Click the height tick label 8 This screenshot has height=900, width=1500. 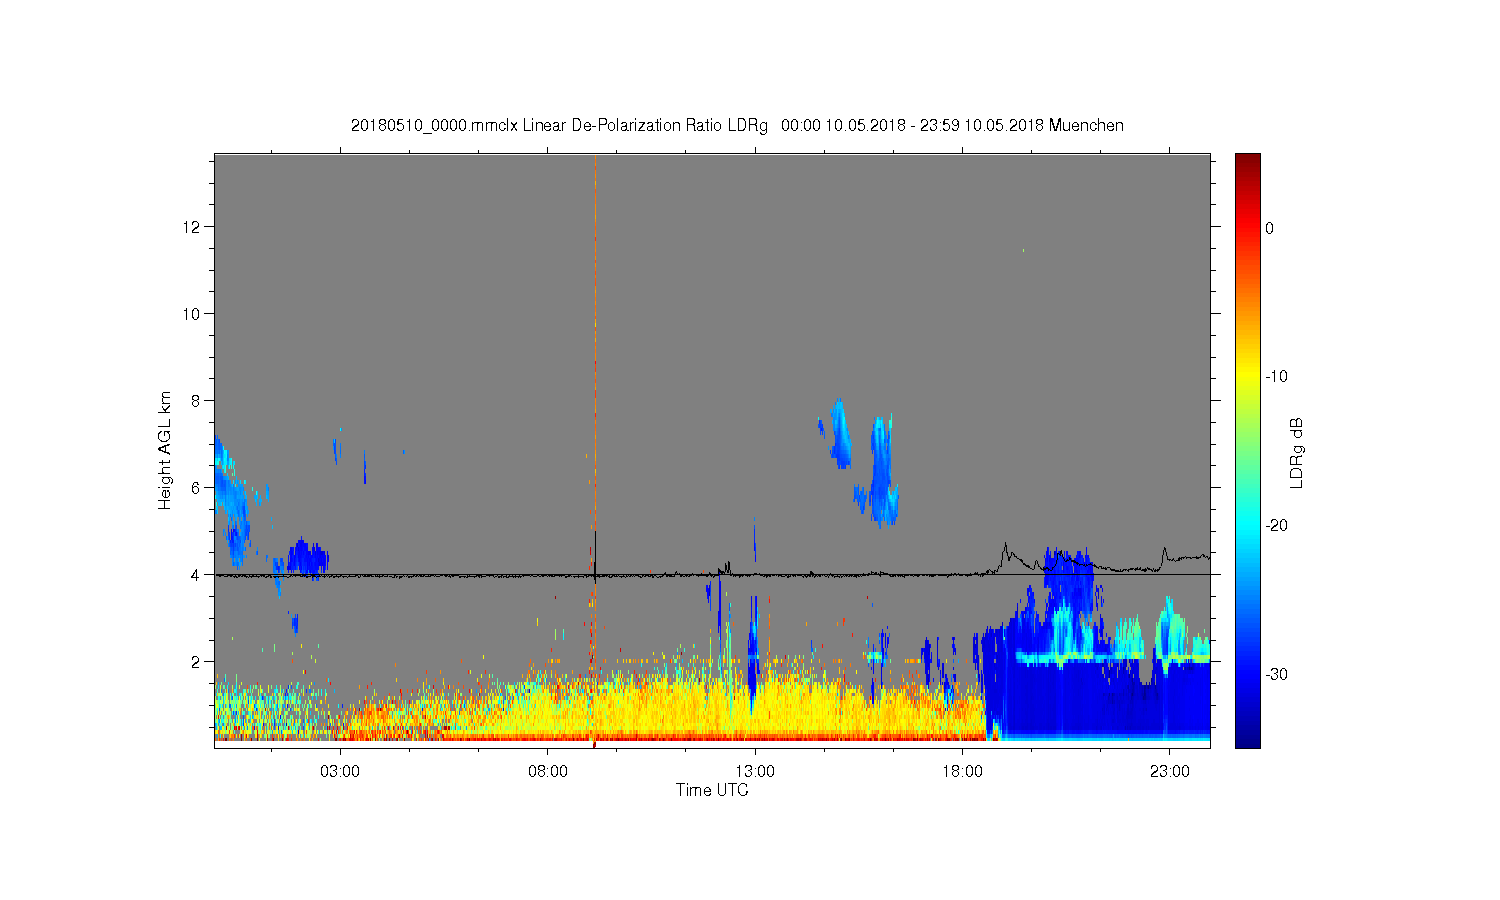[197, 401]
